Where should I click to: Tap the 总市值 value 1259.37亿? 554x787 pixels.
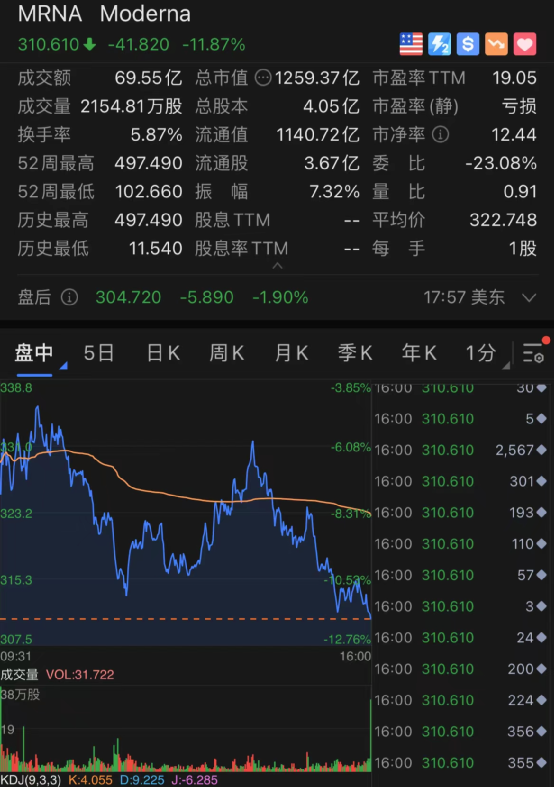click(317, 78)
